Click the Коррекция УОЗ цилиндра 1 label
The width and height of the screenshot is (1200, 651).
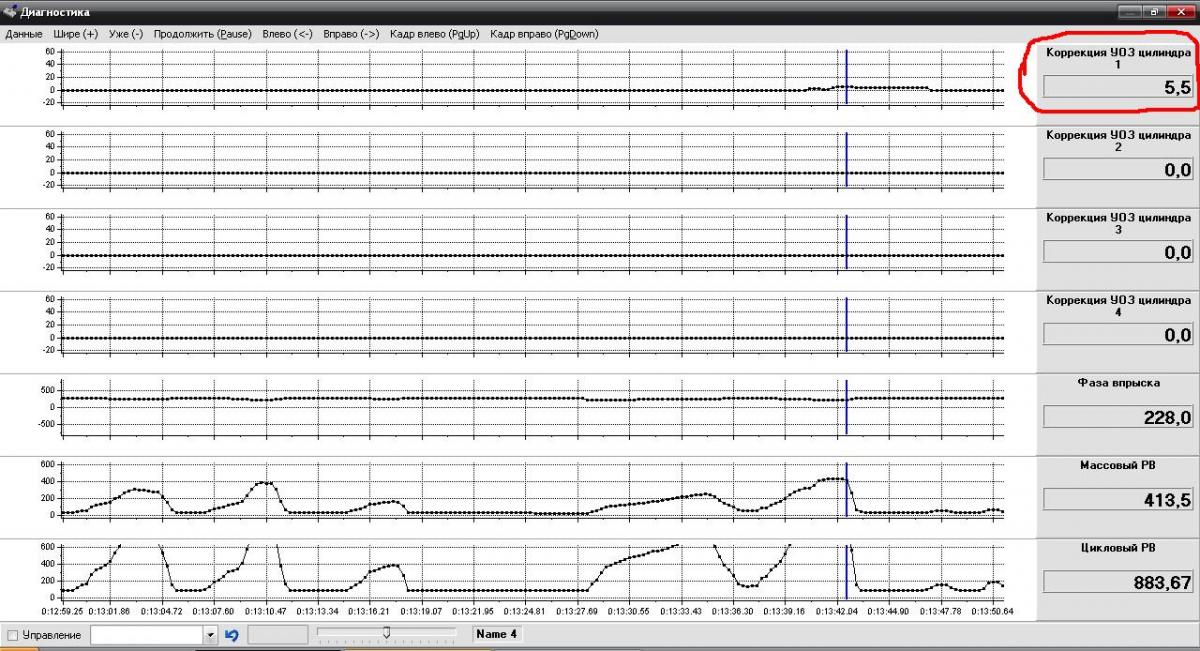pos(1118,58)
